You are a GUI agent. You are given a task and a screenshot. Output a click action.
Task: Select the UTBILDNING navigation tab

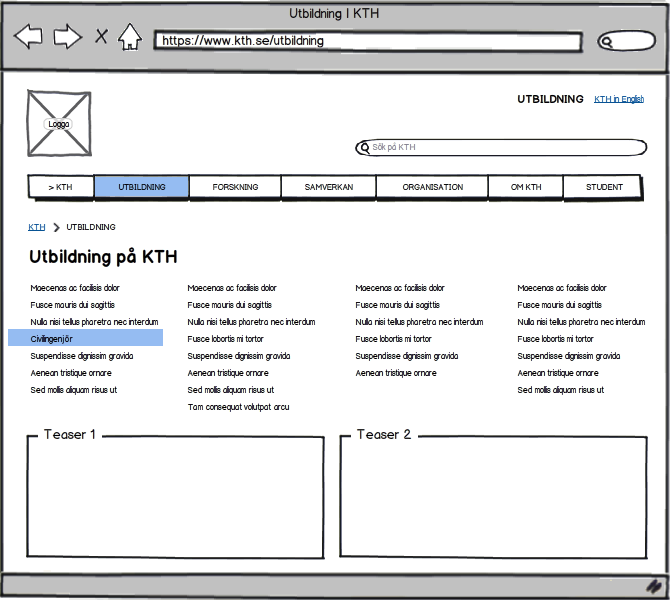141,187
